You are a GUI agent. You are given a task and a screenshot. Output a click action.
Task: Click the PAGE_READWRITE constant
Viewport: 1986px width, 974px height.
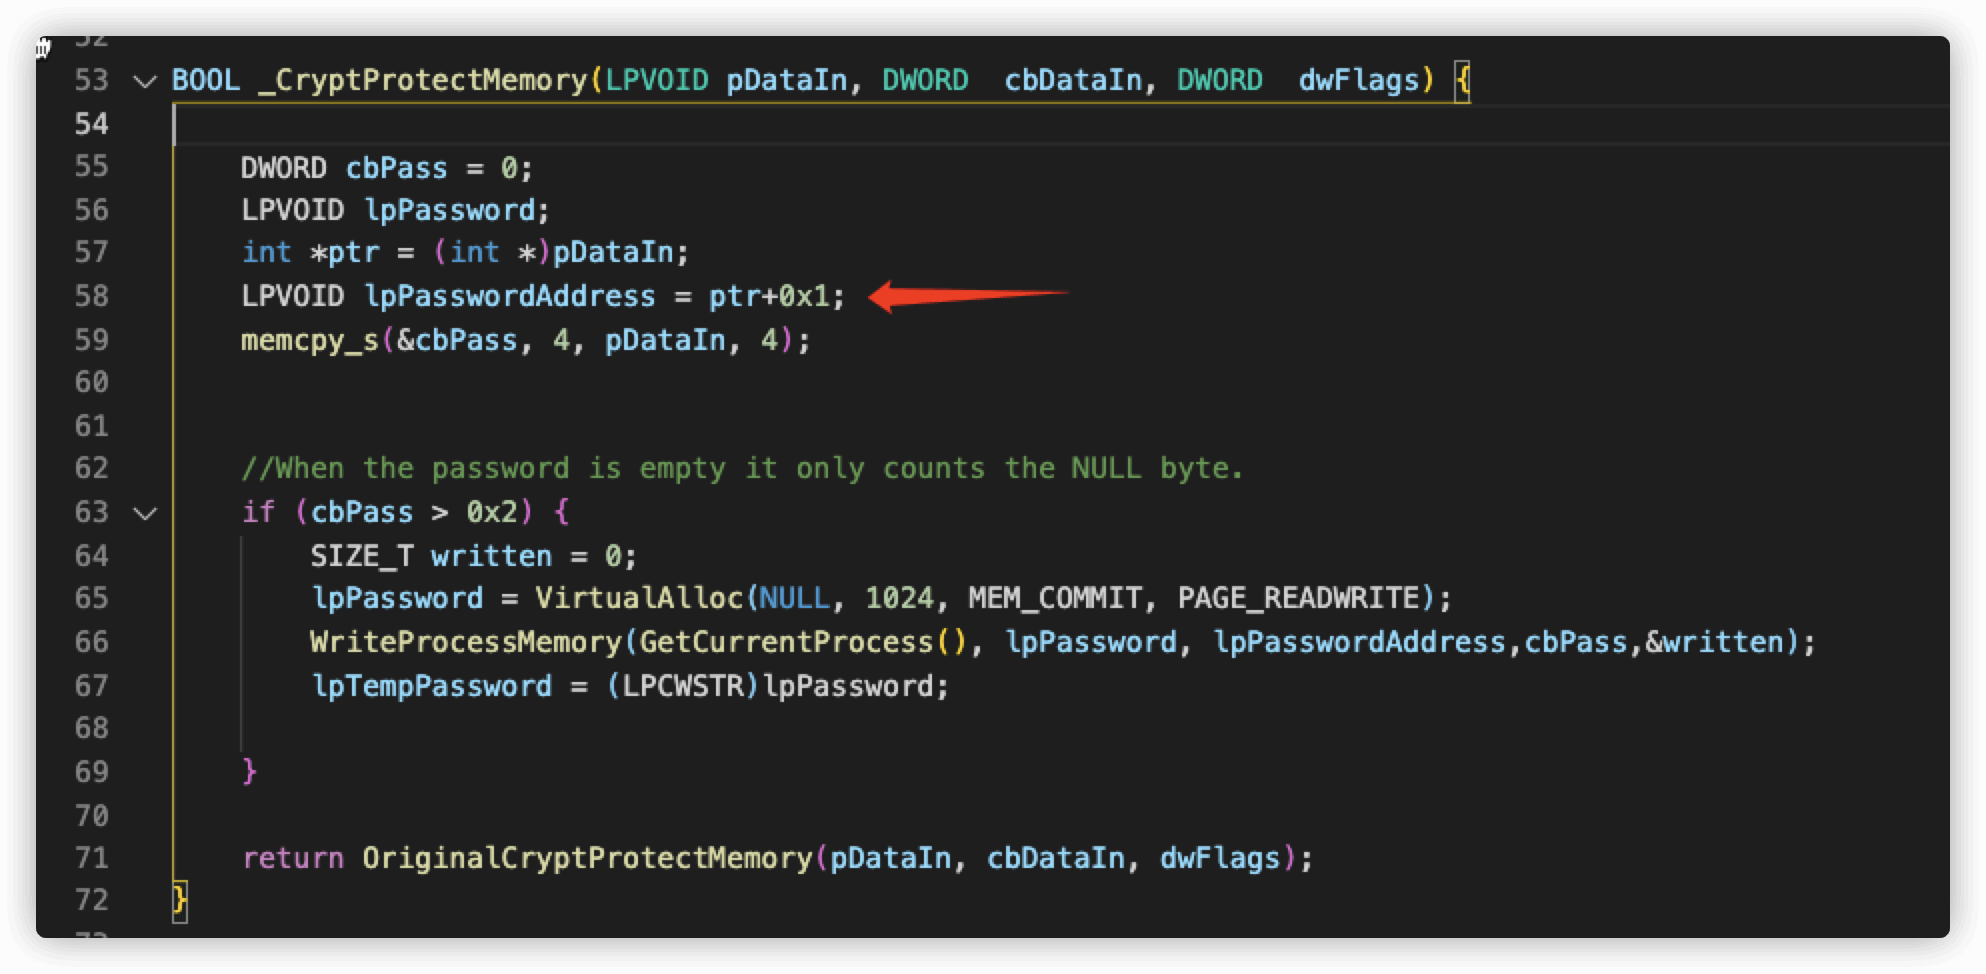[x=1298, y=598]
